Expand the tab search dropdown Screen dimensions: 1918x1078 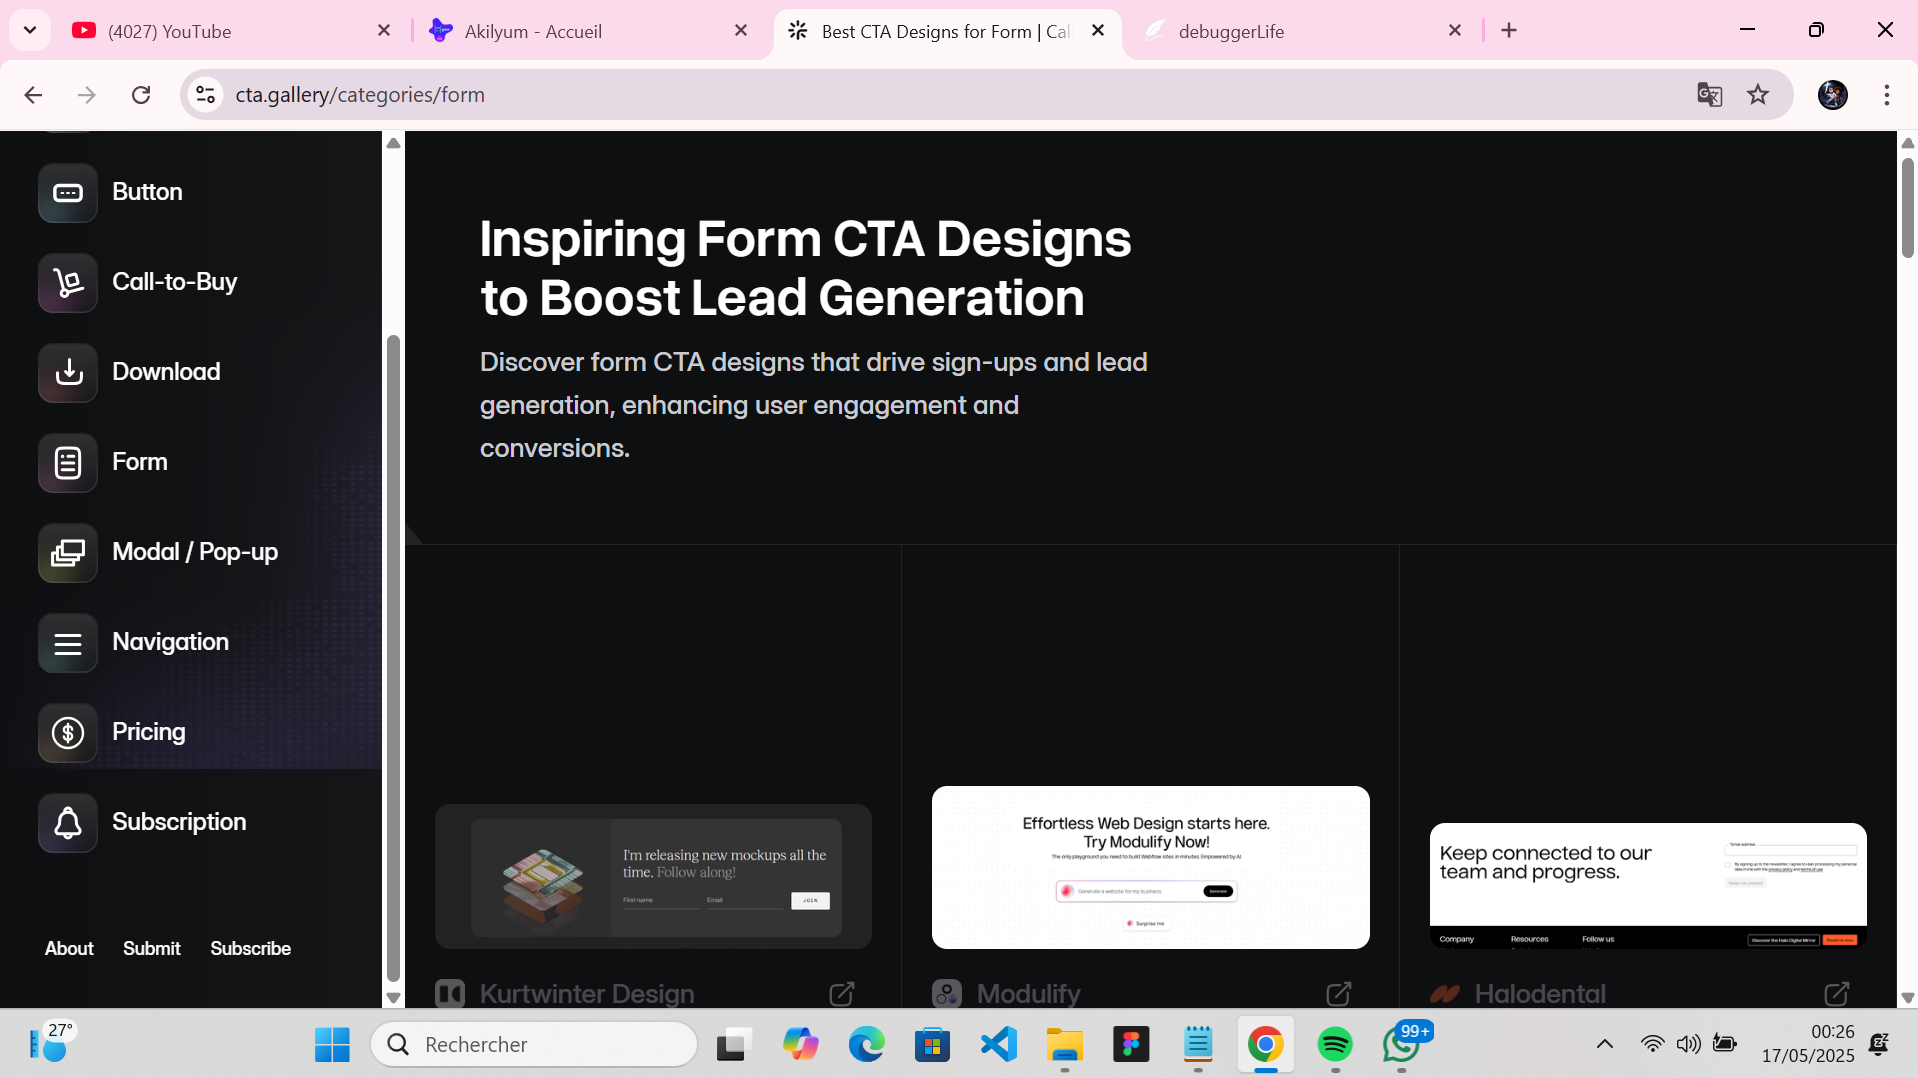click(30, 31)
